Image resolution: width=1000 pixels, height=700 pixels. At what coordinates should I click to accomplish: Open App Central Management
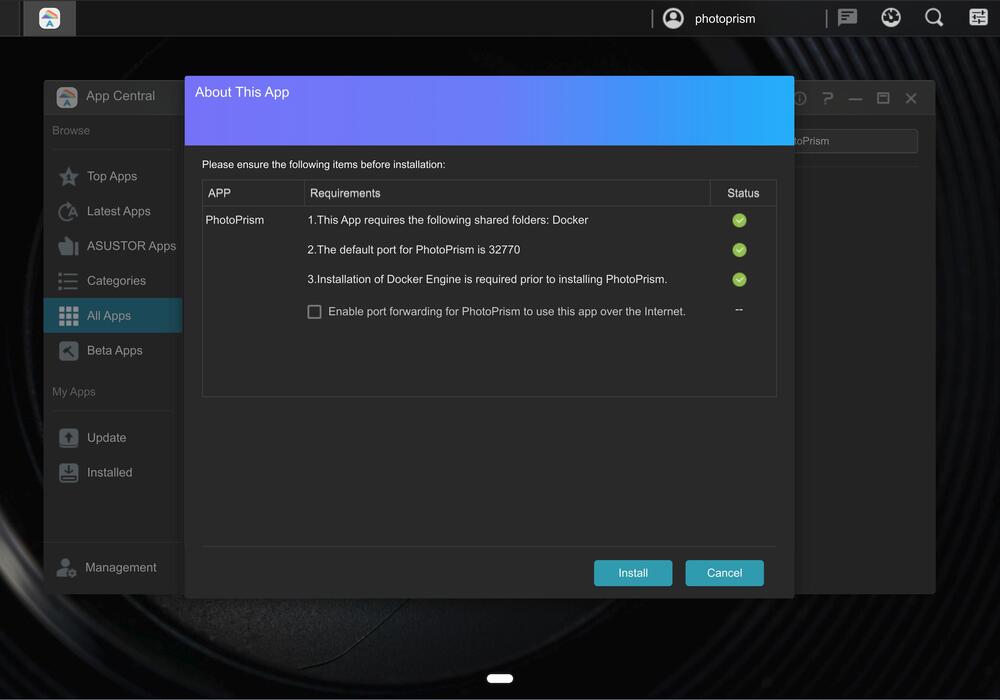tap(120, 567)
